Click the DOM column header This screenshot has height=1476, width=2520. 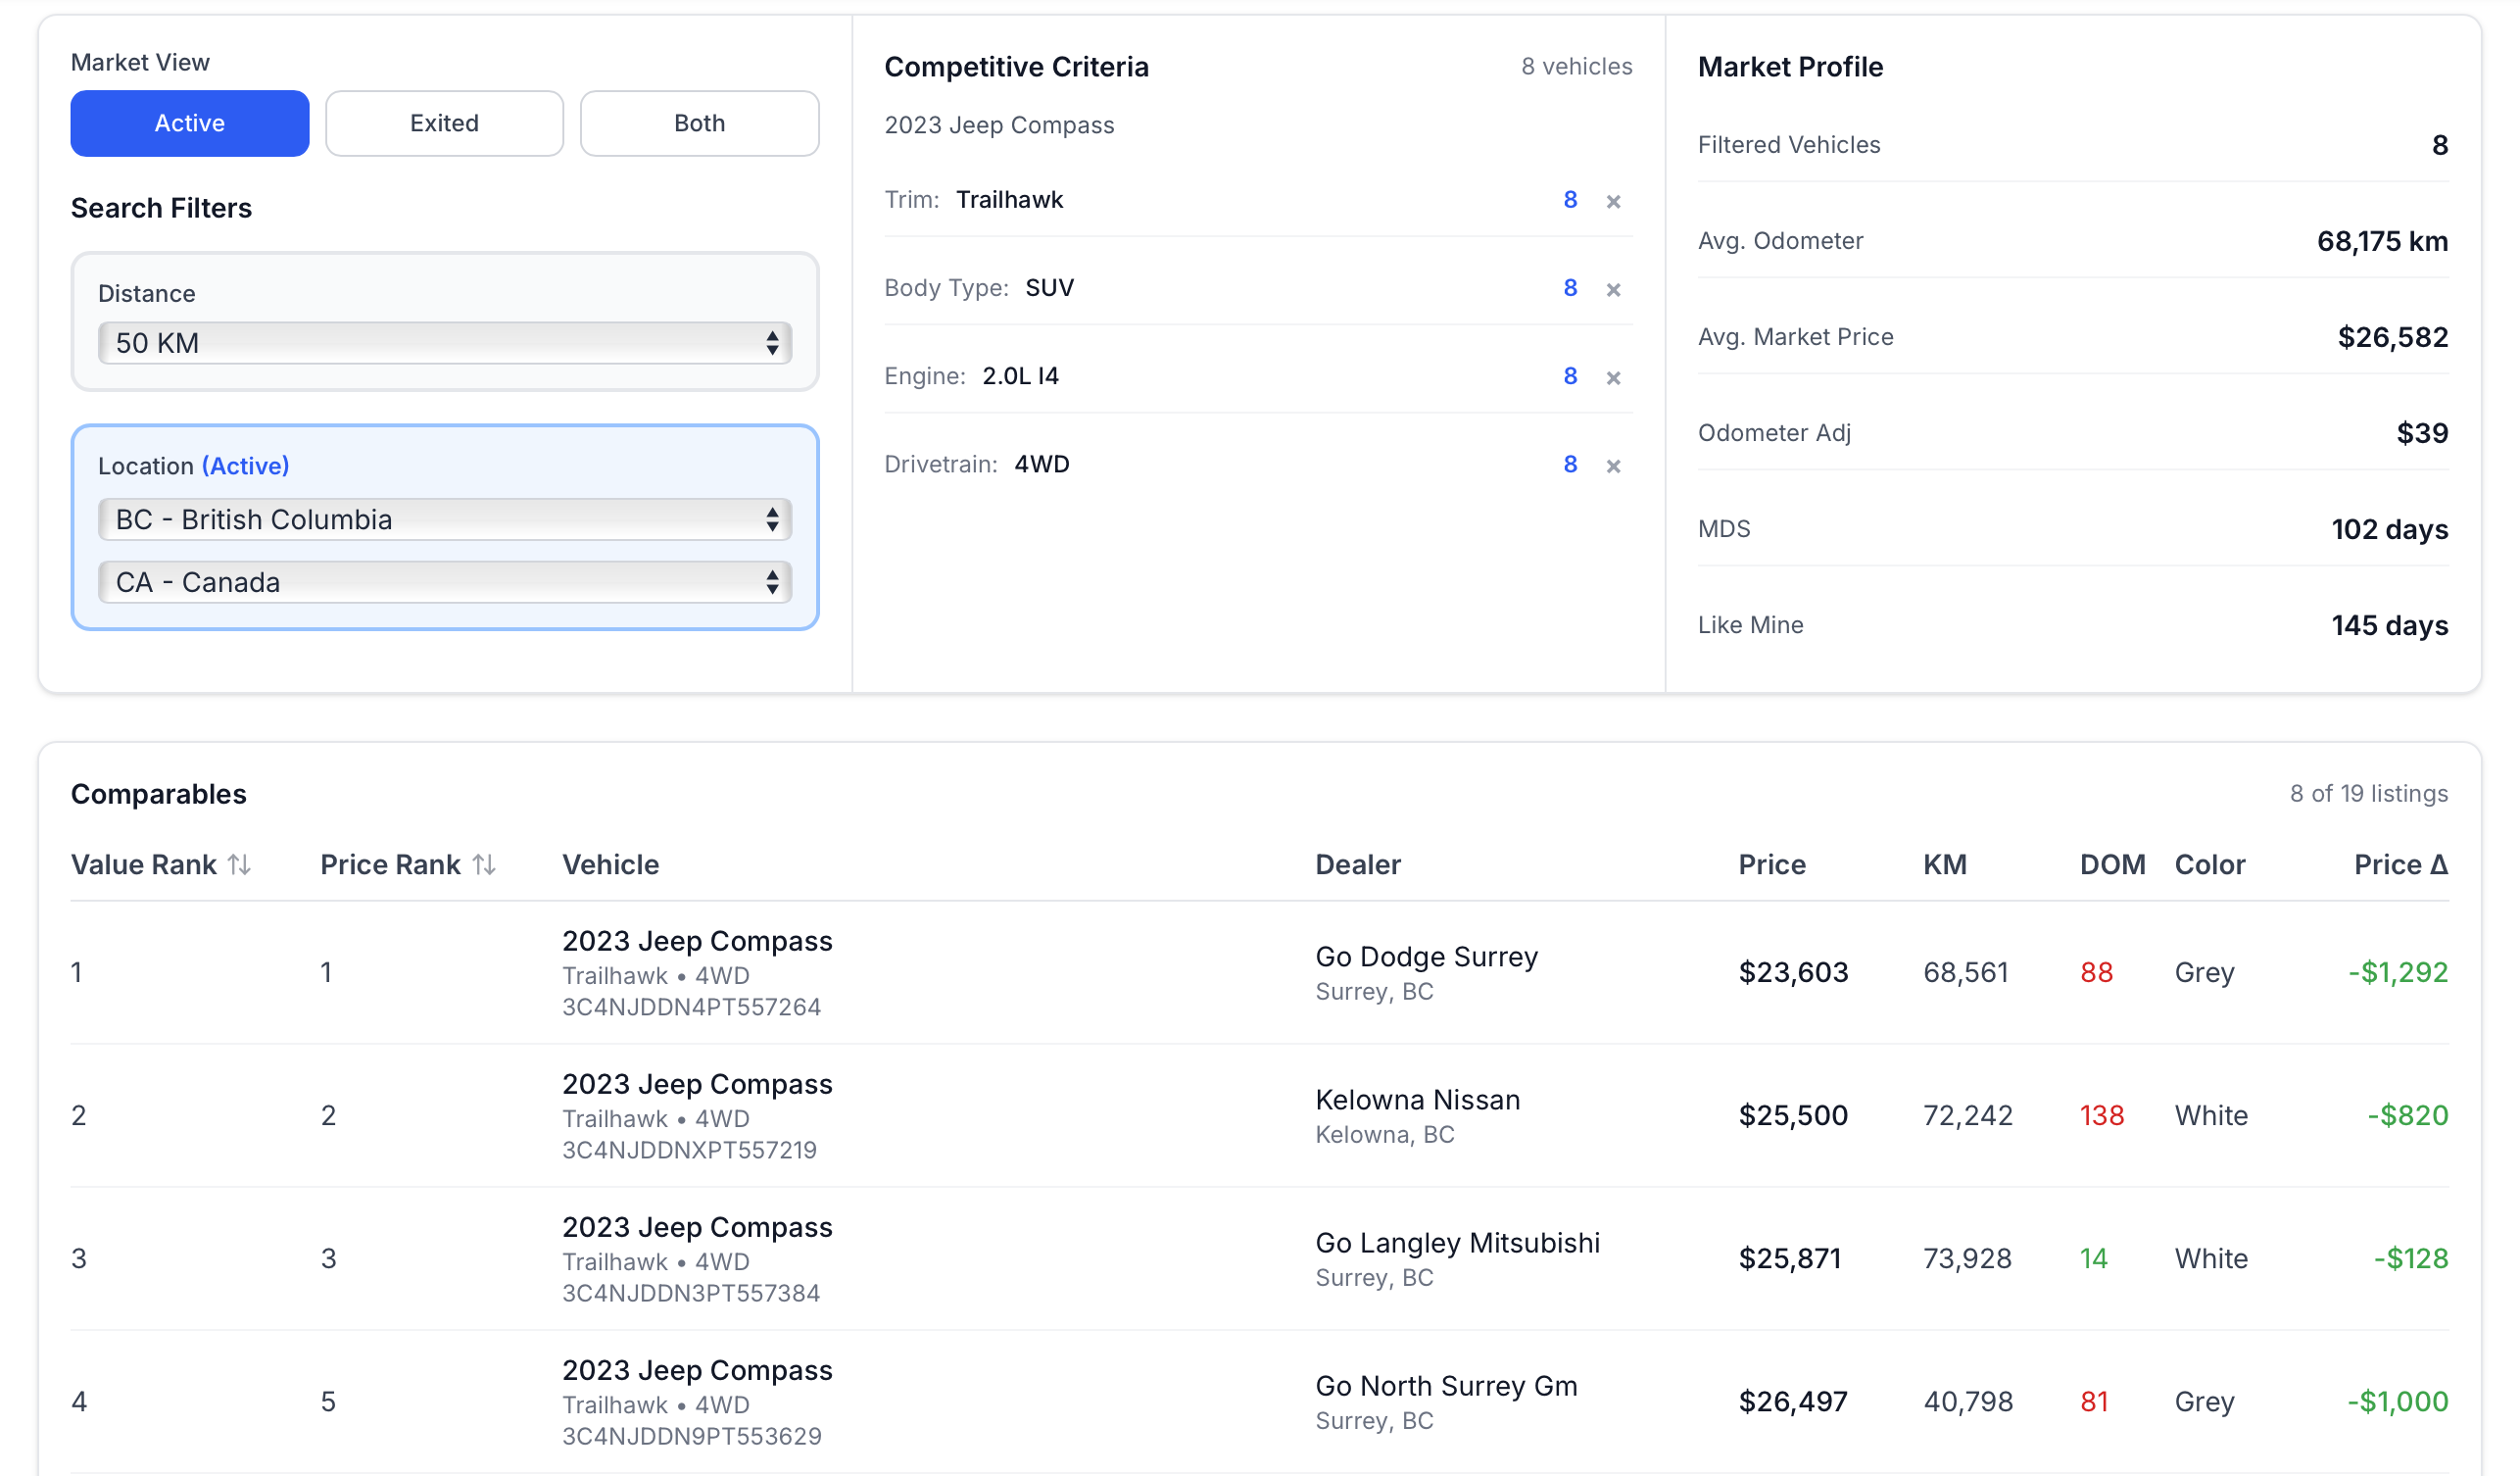pos(2112,864)
